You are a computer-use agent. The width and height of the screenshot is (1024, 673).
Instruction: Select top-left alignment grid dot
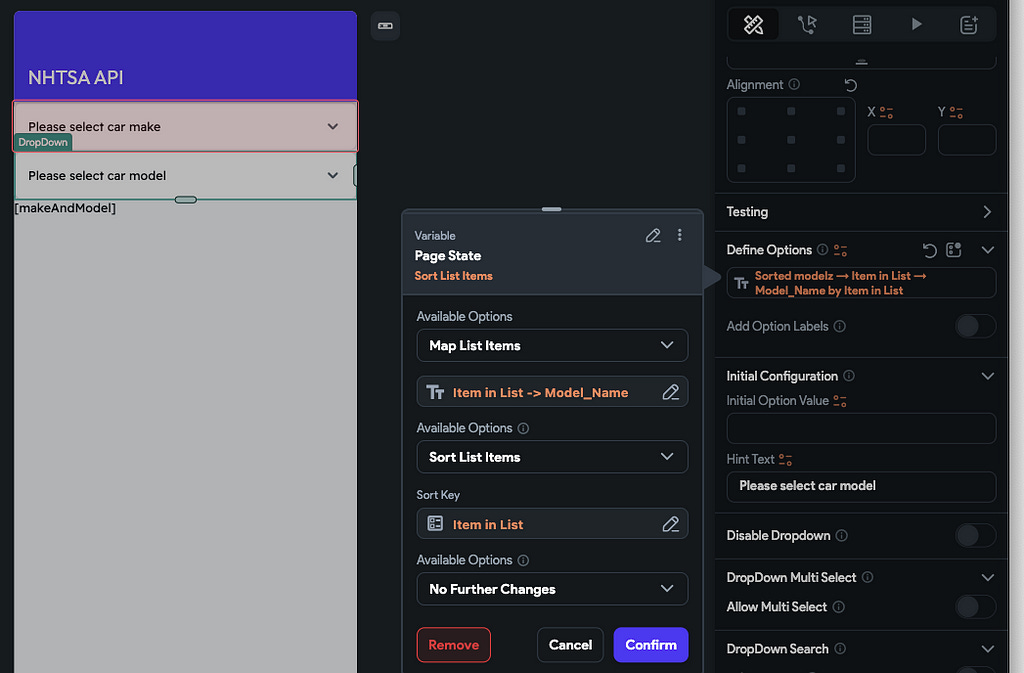[741, 111]
